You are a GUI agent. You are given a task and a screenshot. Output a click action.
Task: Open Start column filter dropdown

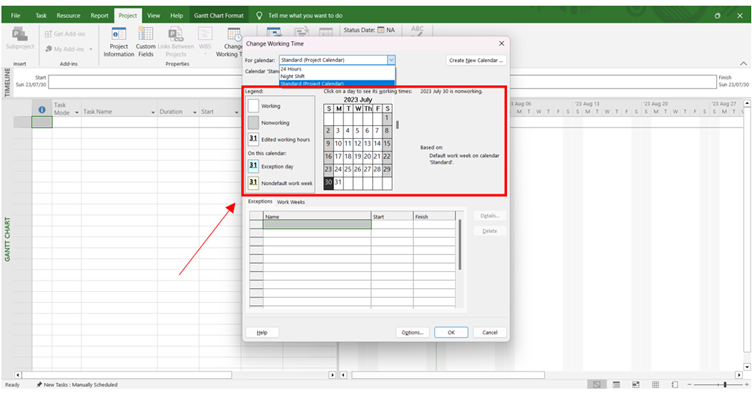[x=236, y=112]
